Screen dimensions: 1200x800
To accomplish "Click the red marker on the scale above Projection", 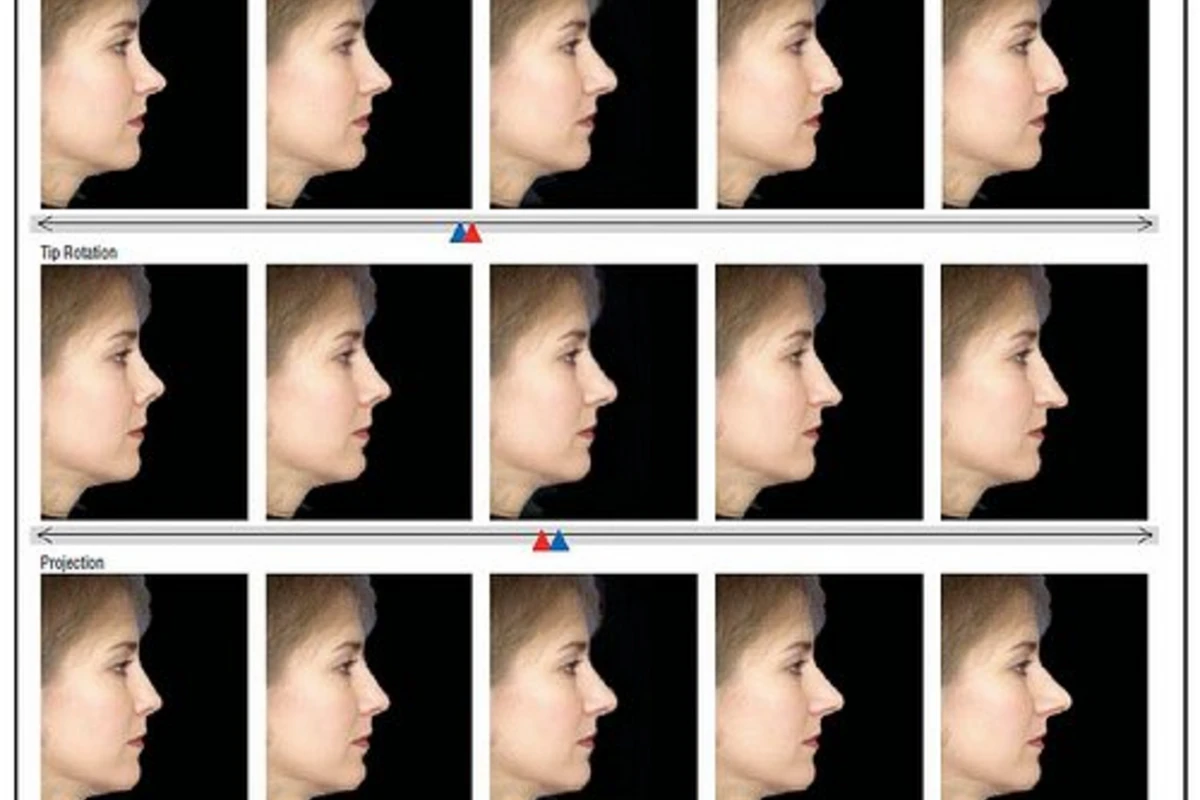I will pos(542,541).
